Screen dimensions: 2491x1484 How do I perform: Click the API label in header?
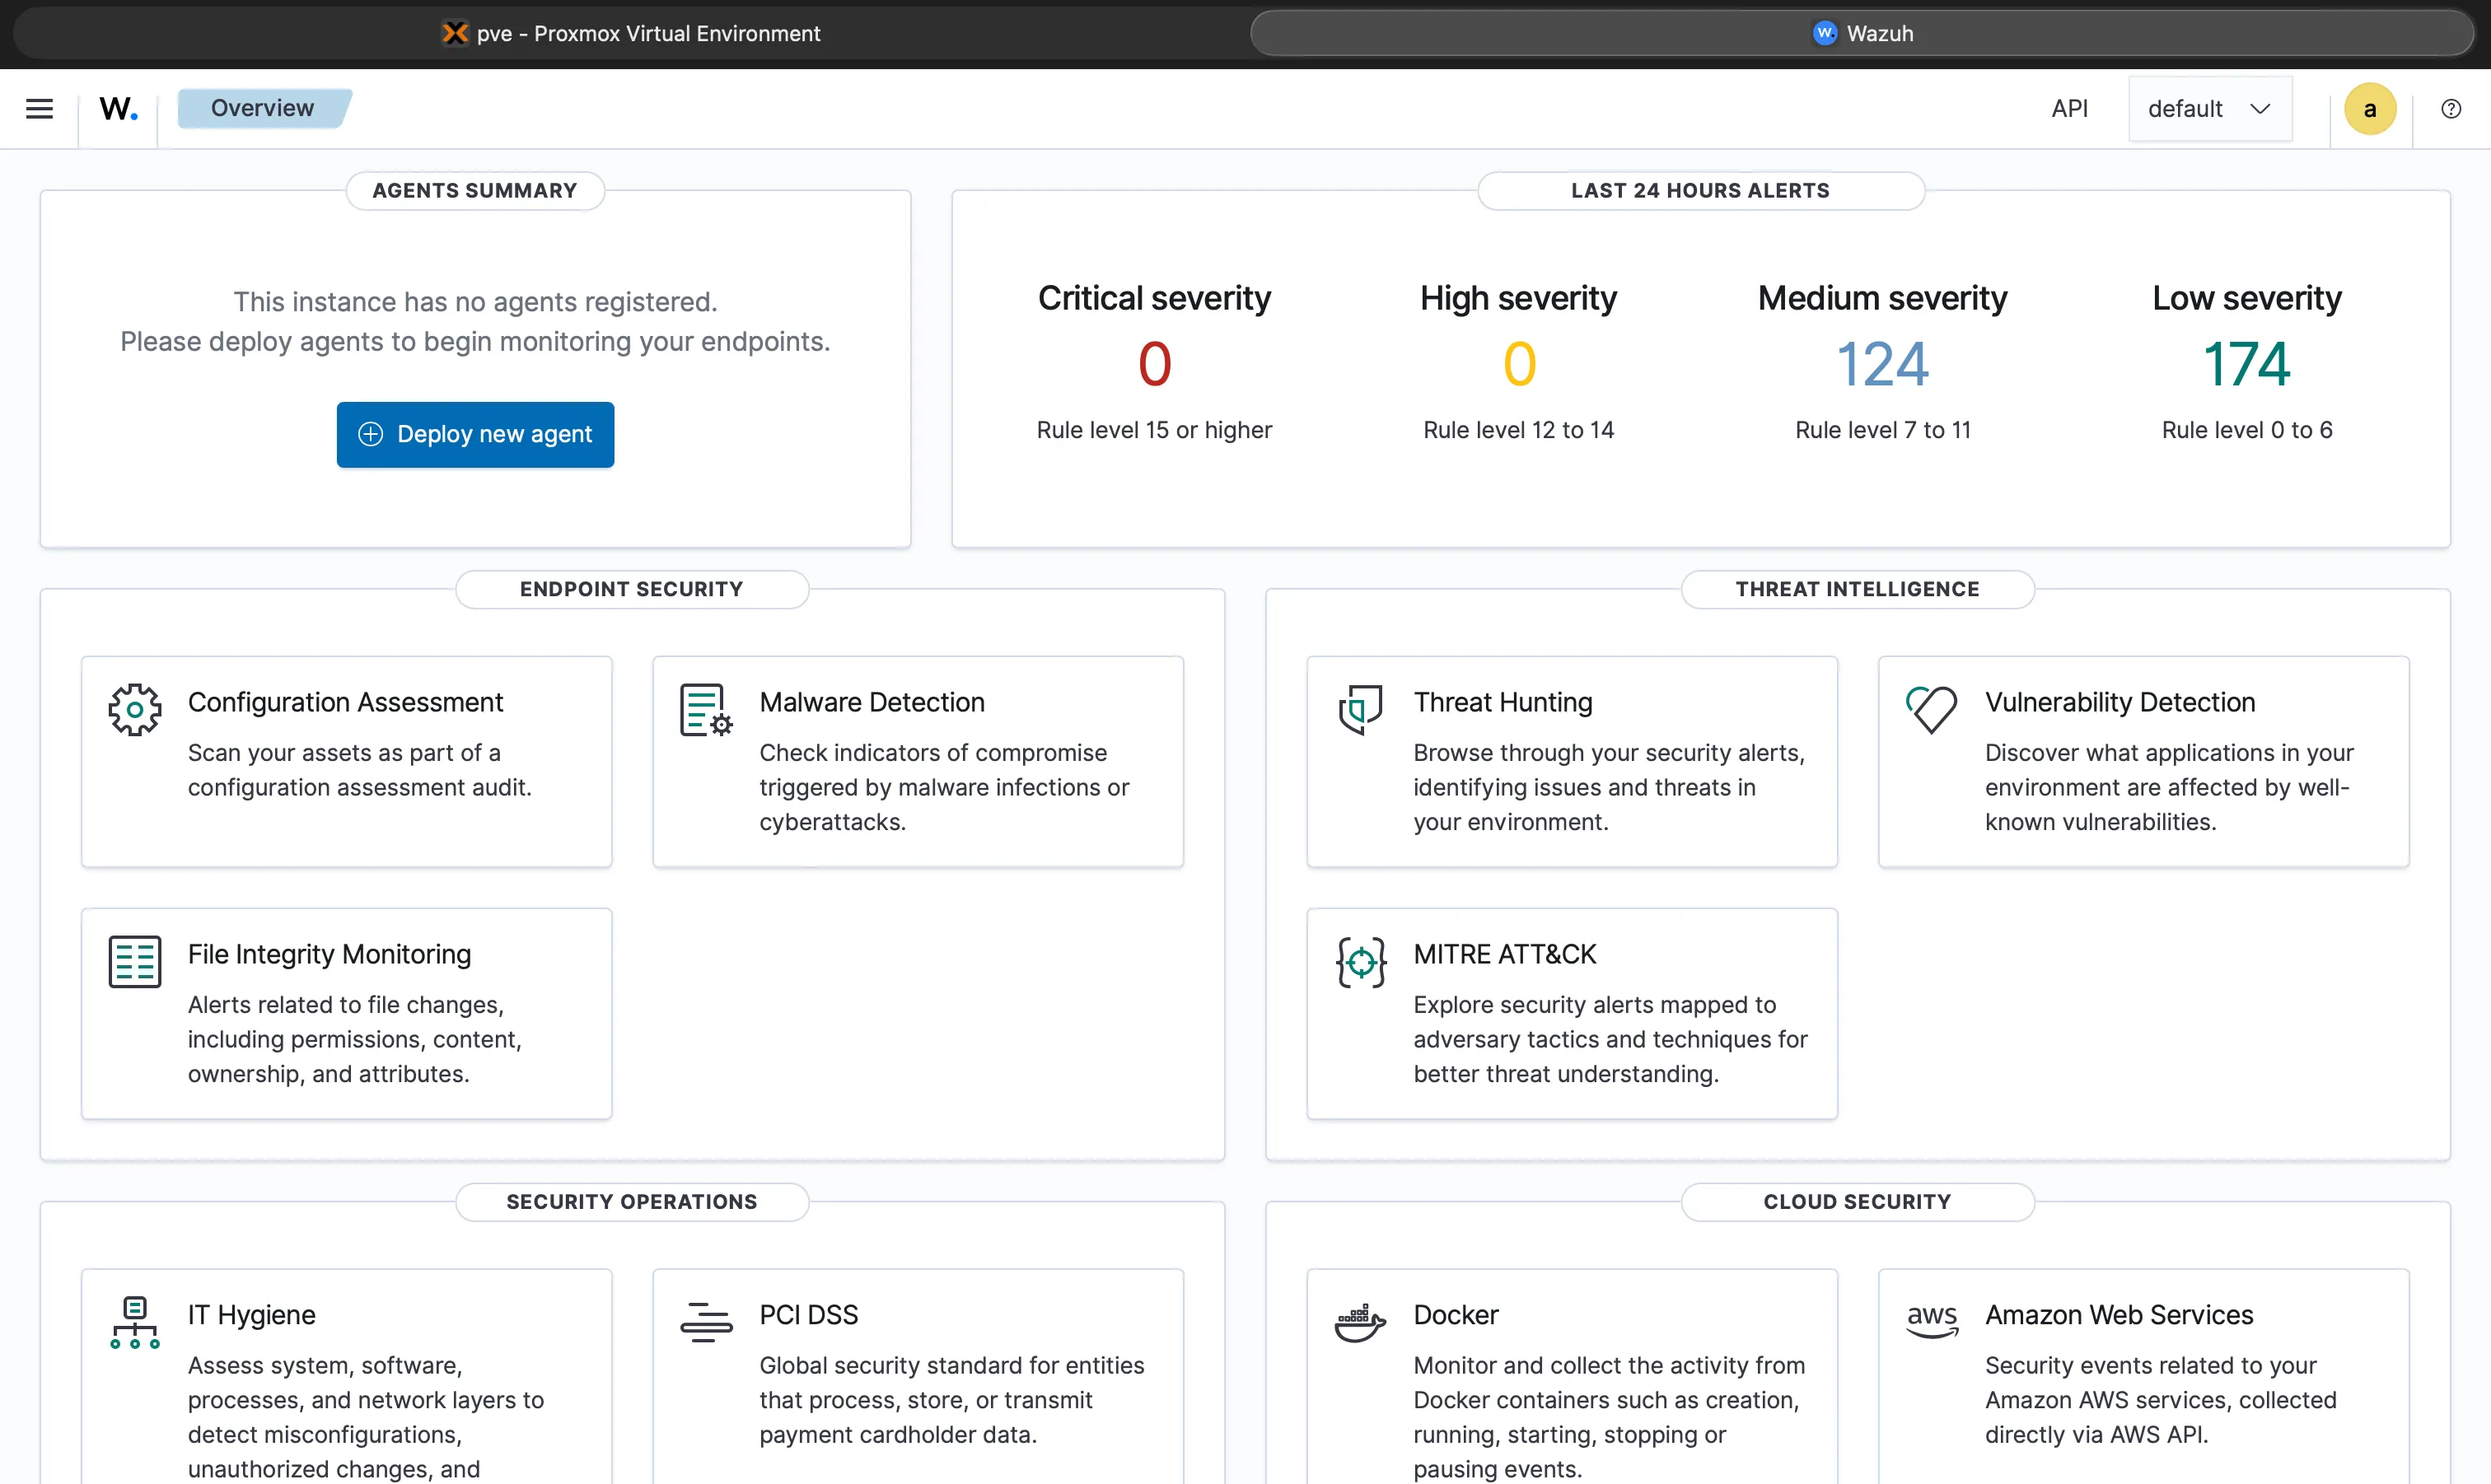click(x=2069, y=109)
